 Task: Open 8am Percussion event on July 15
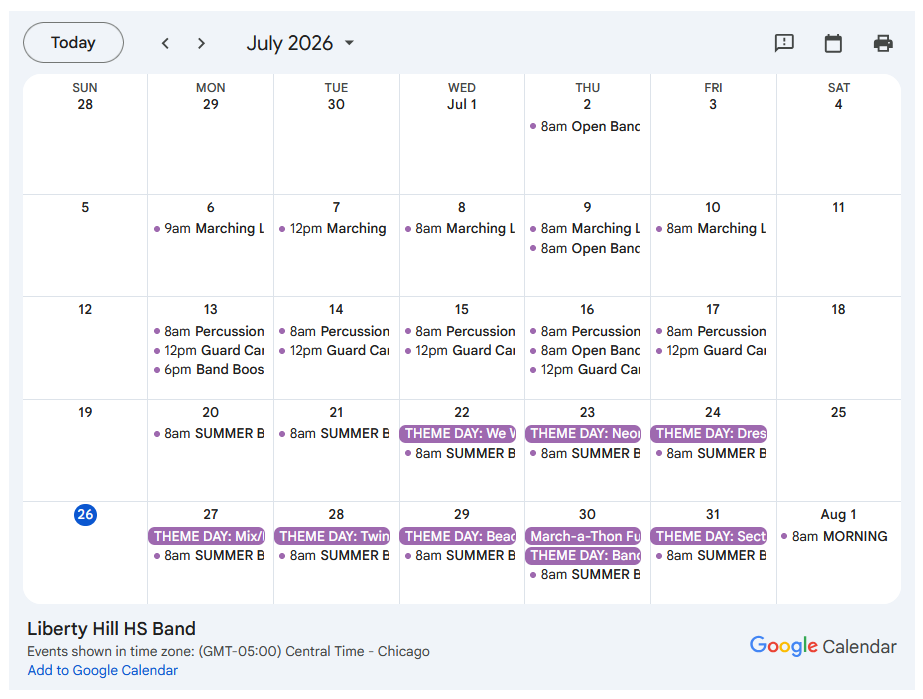(460, 331)
